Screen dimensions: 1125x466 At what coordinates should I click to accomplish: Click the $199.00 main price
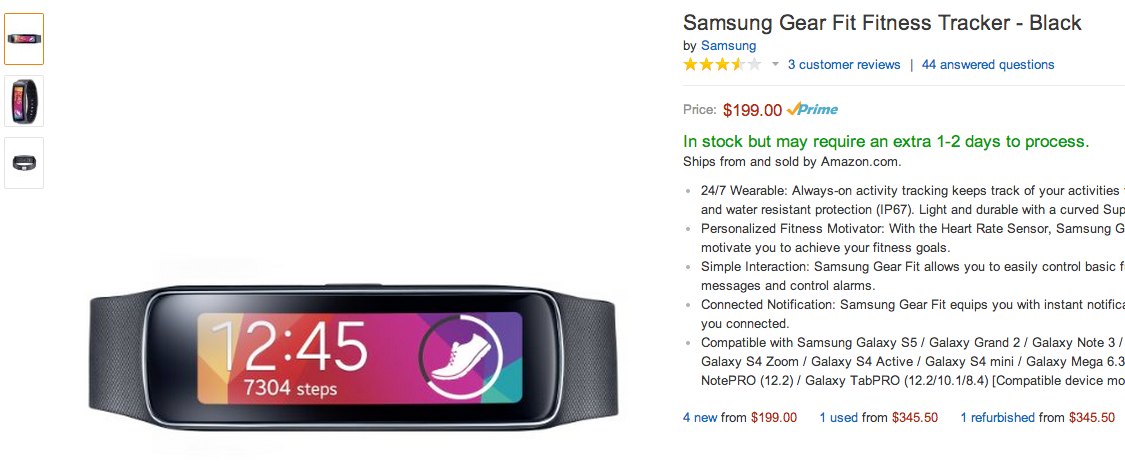click(752, 110)
